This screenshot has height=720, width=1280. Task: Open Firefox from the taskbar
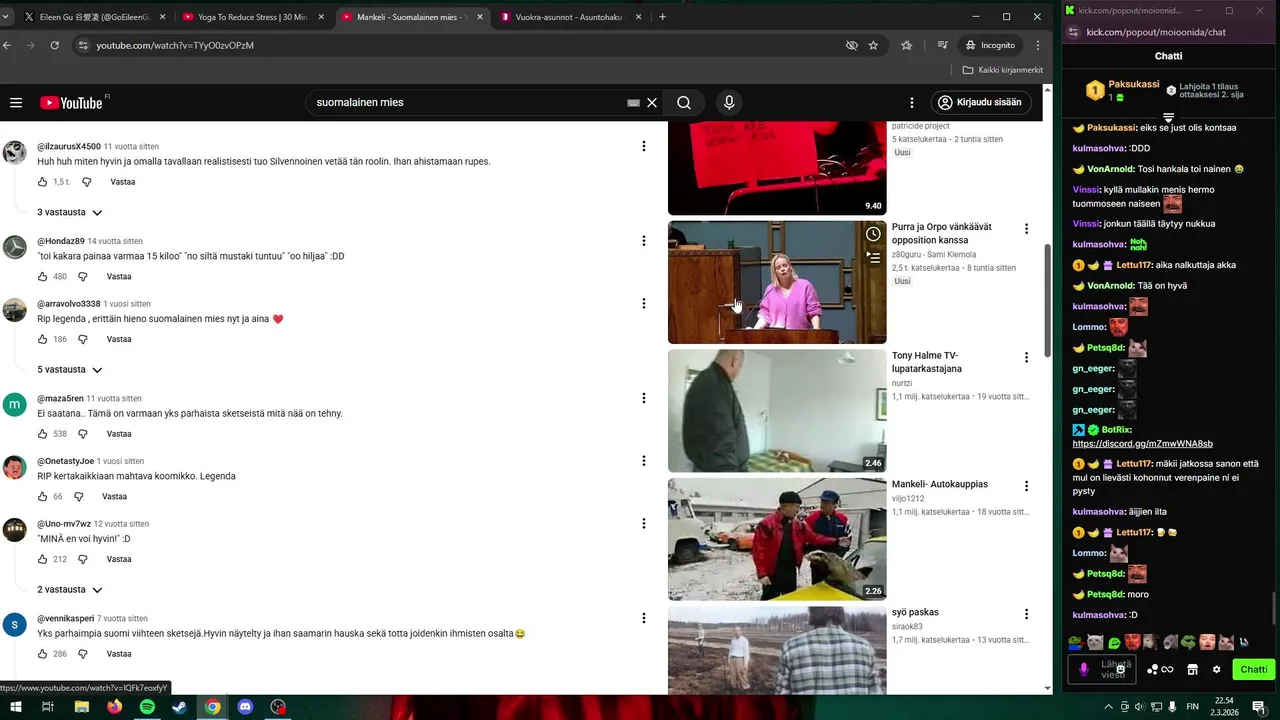point(114,707)
